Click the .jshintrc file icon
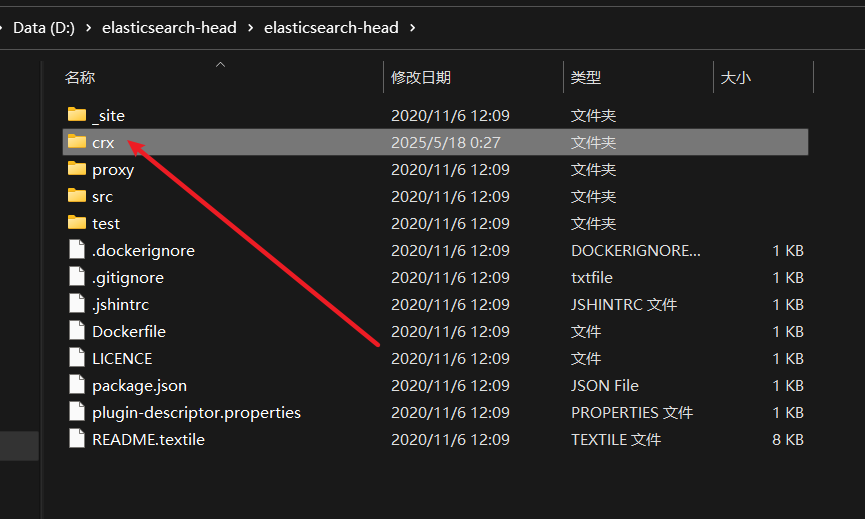 tap(77, 303)
